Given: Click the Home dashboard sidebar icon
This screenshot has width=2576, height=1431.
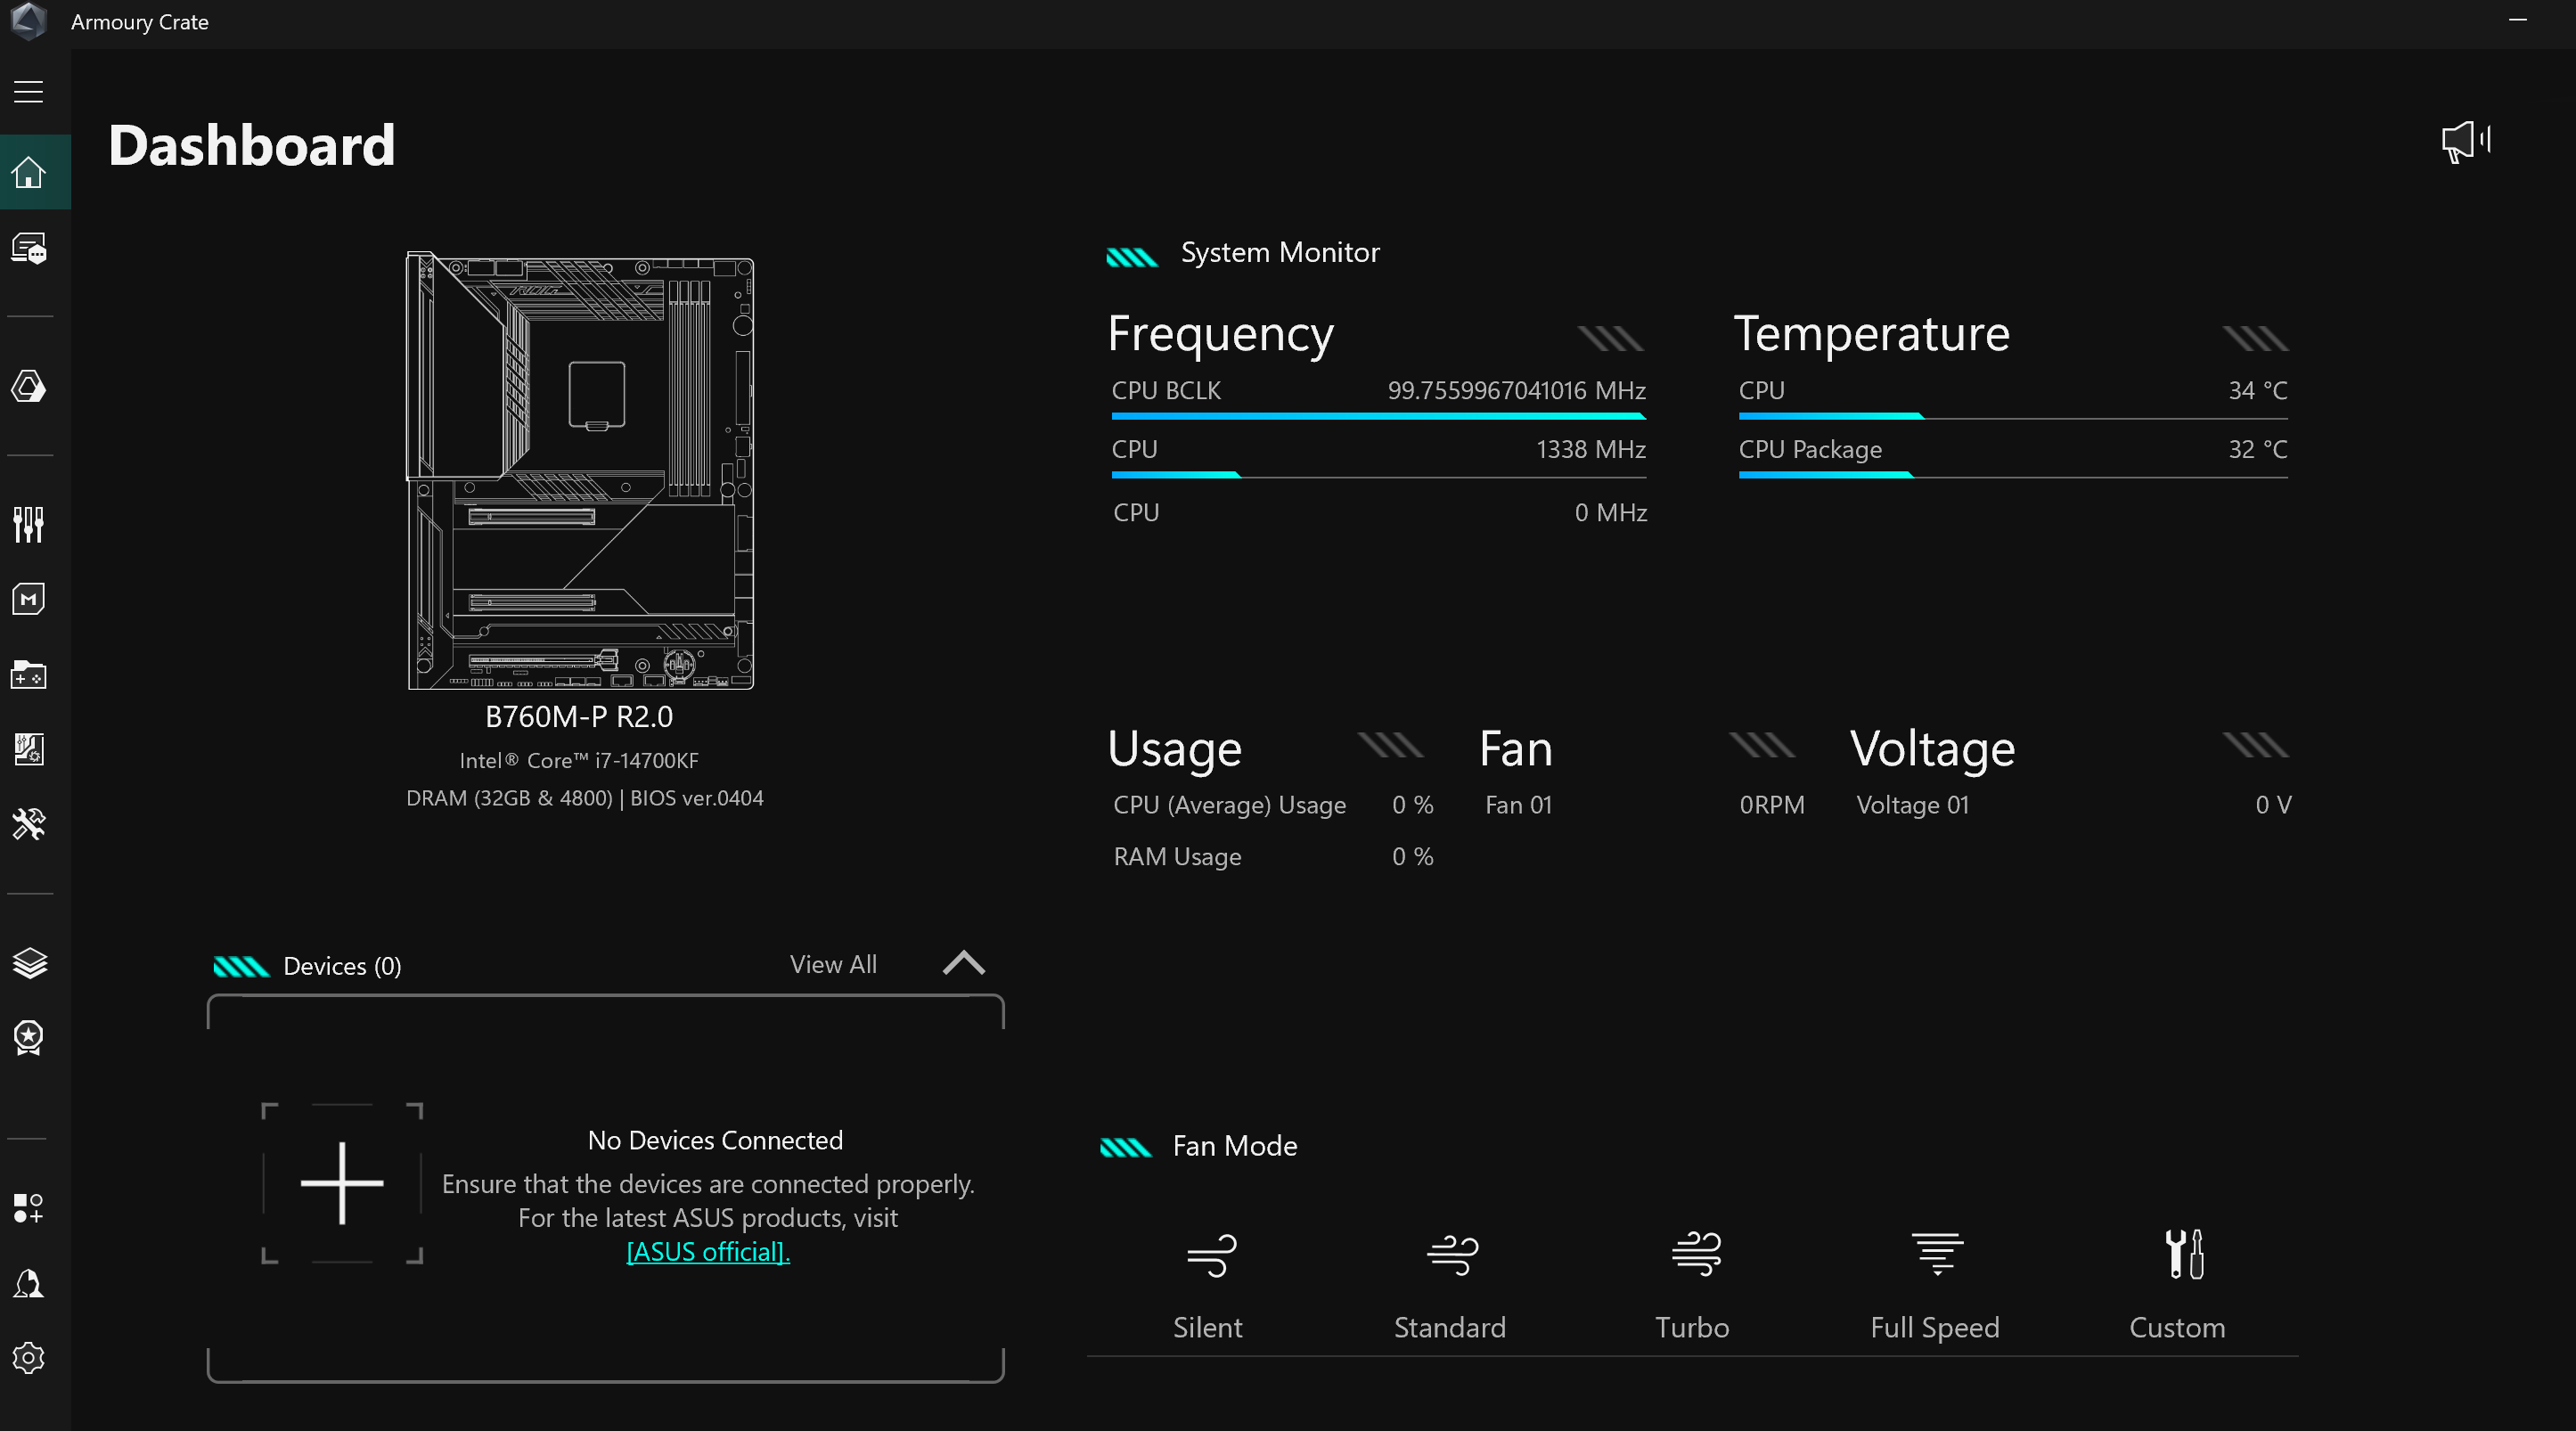Looking at the screenshot, I should tap(28, 172).
